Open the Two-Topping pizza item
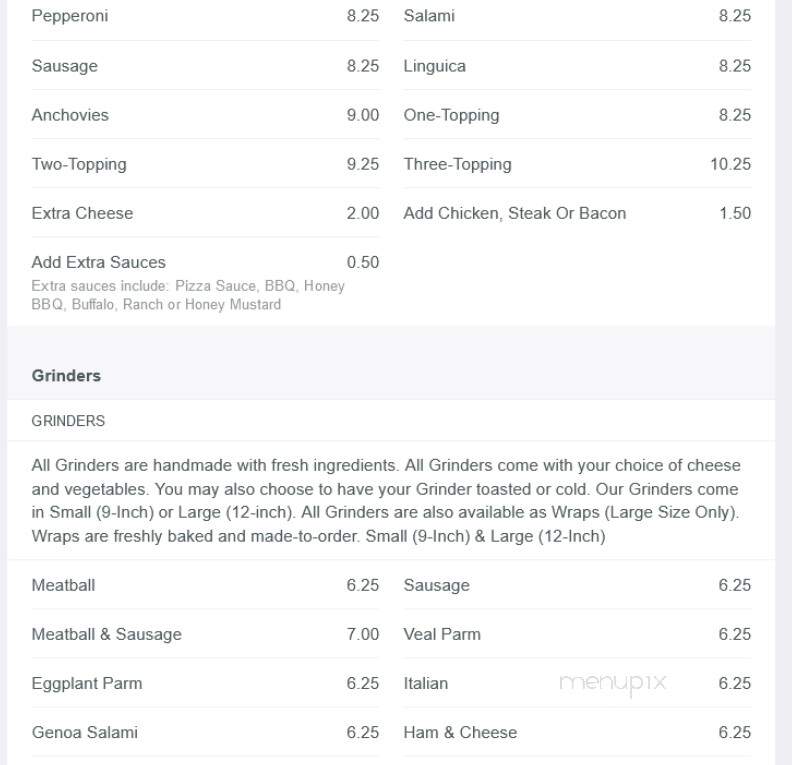This screenshot has height=765, width=792. (x=205, y=164)
